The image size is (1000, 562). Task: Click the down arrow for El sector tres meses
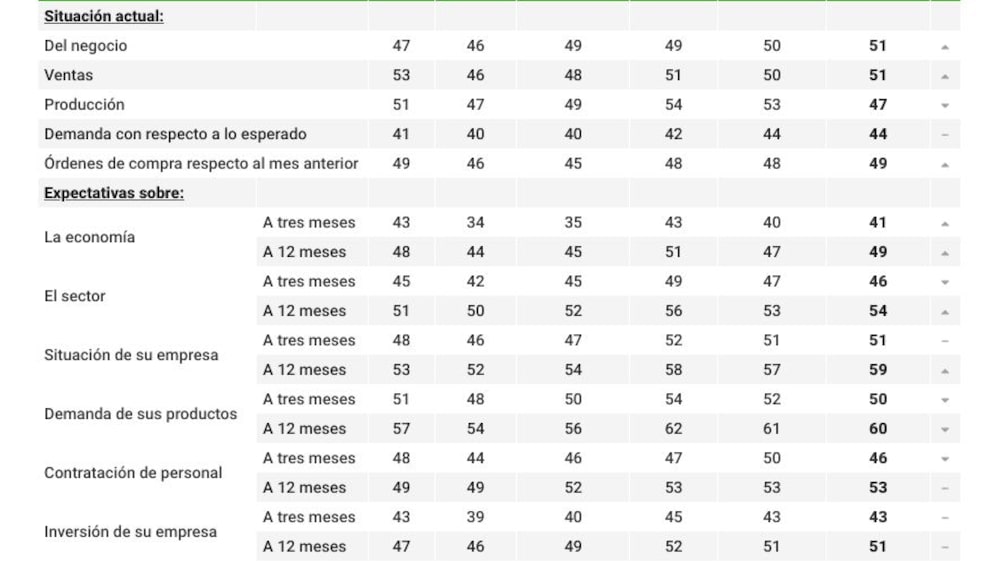click(x=945, y=282)
